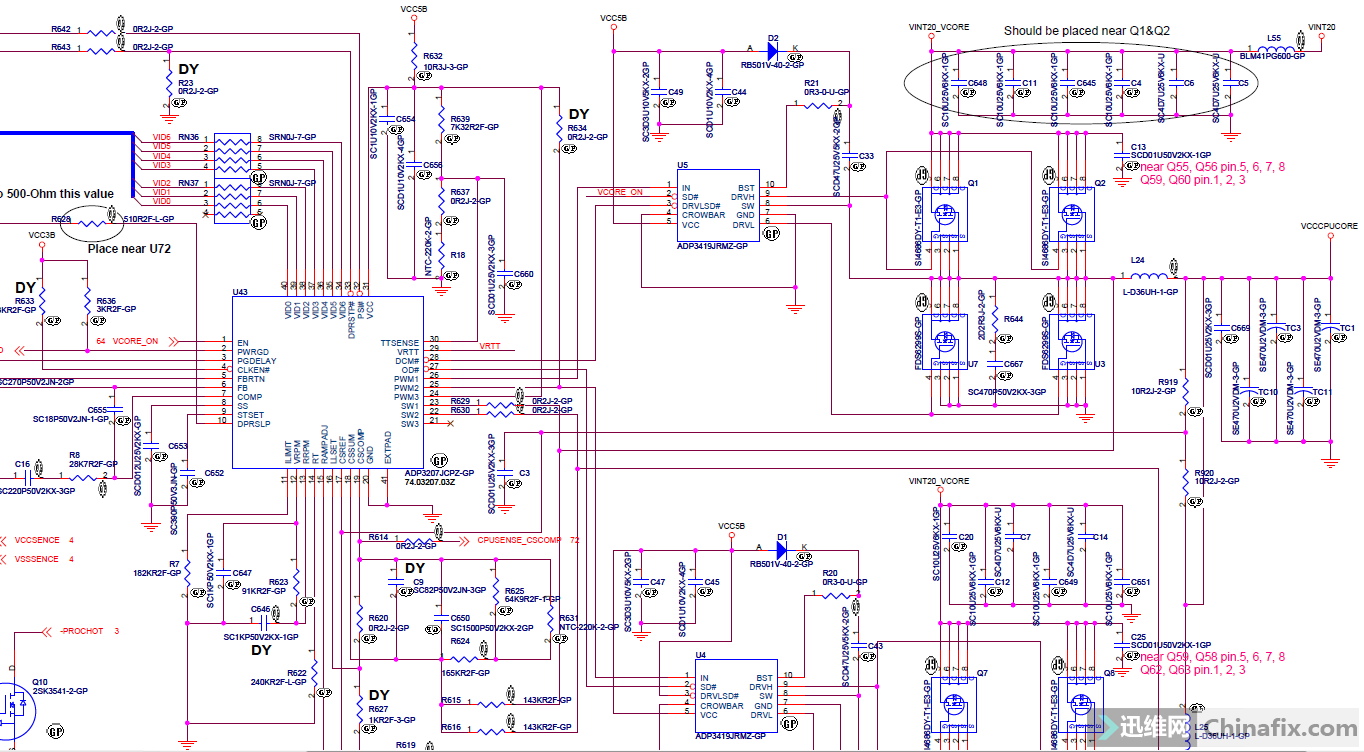Click the R920 resistor label
This screenshot has width=1364, height=752.
pyautogui.click(x=1204, y=472)
